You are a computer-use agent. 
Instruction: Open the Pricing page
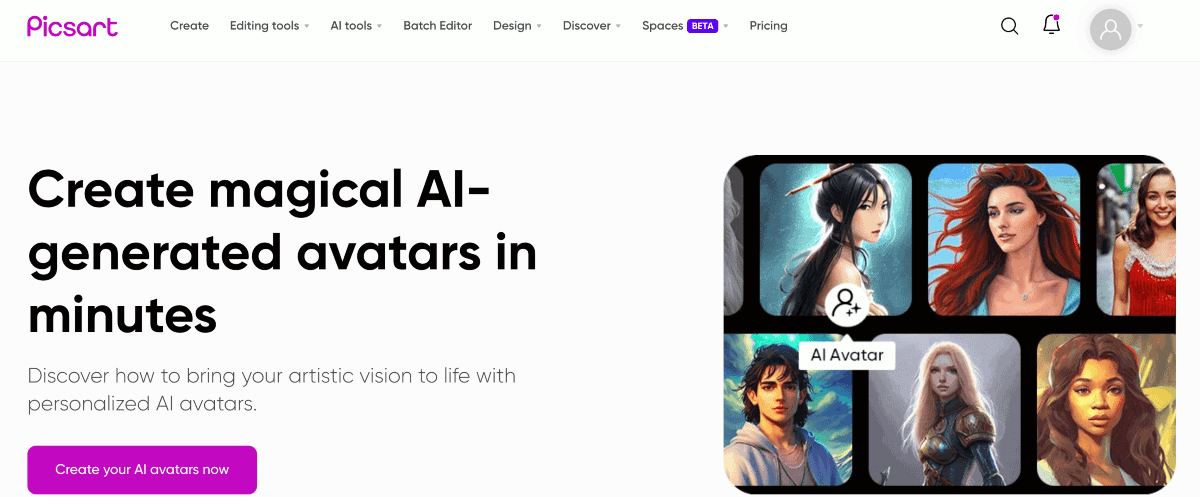click(x=768, y=26)
